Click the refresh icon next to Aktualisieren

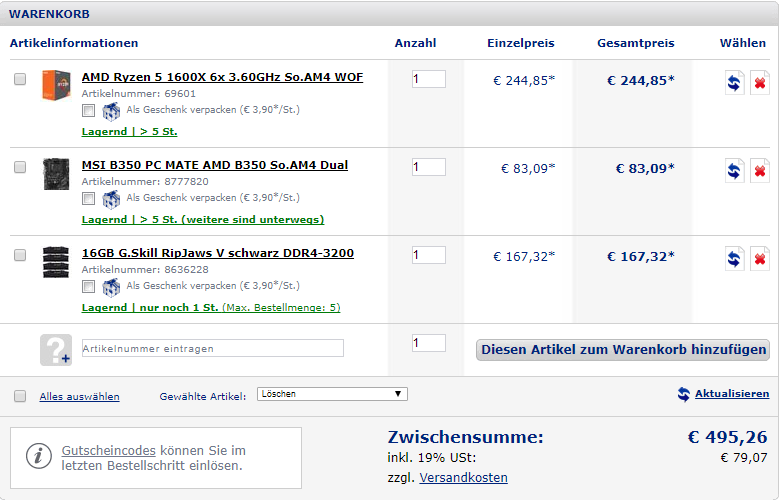point(684,394)
